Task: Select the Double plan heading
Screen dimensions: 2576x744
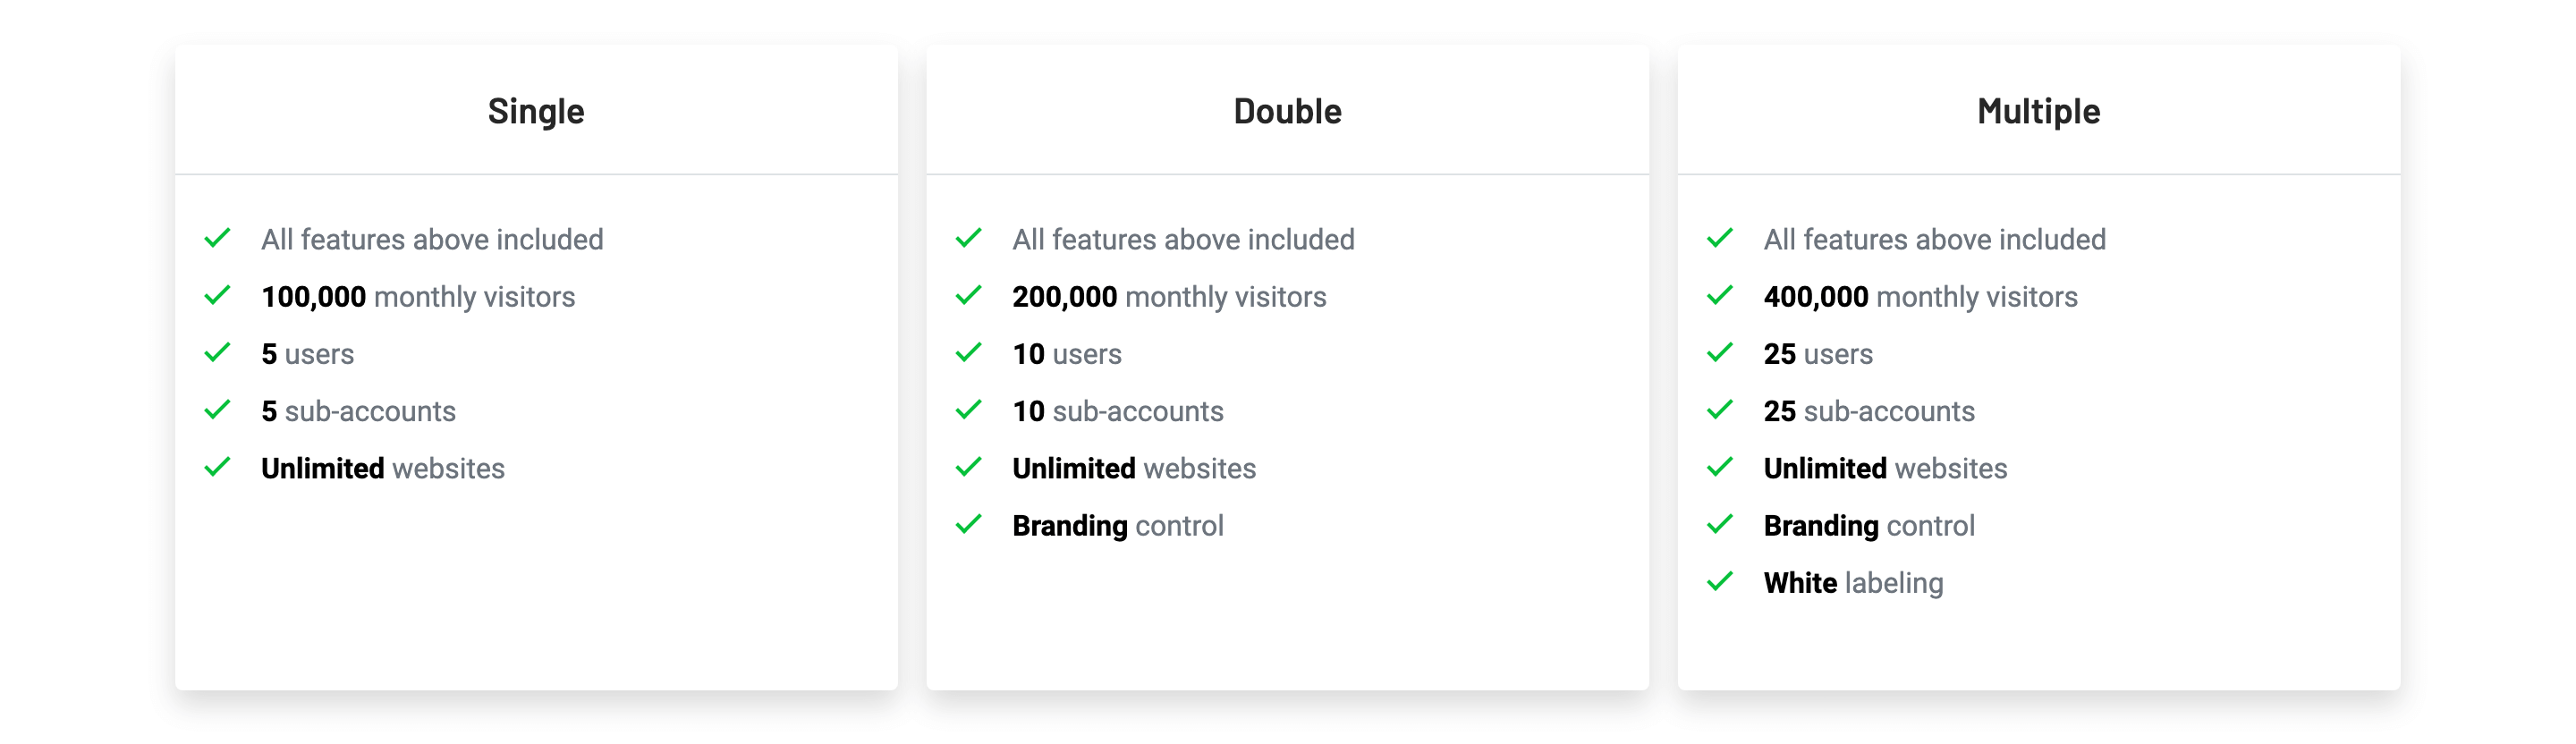Action: click(x=1287, y=111)
